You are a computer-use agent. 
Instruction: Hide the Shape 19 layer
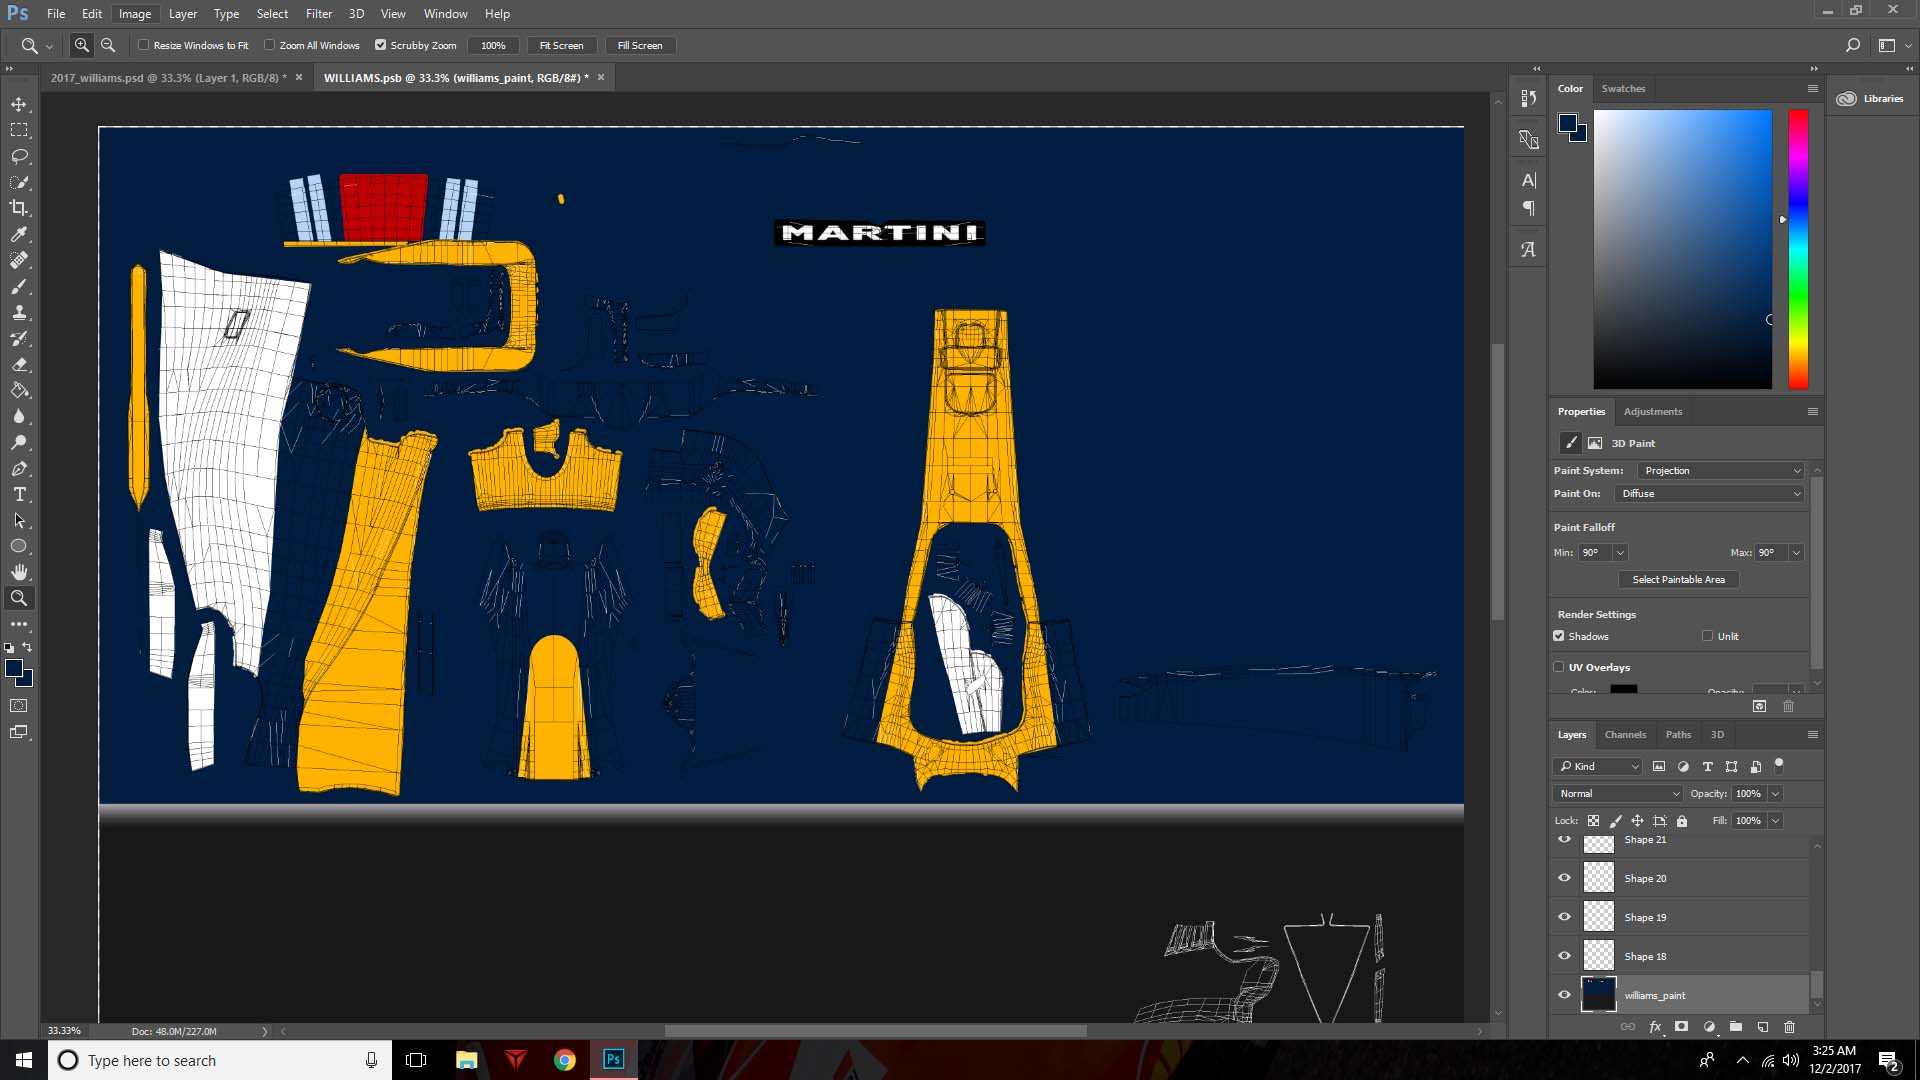tap(1565, 917)
